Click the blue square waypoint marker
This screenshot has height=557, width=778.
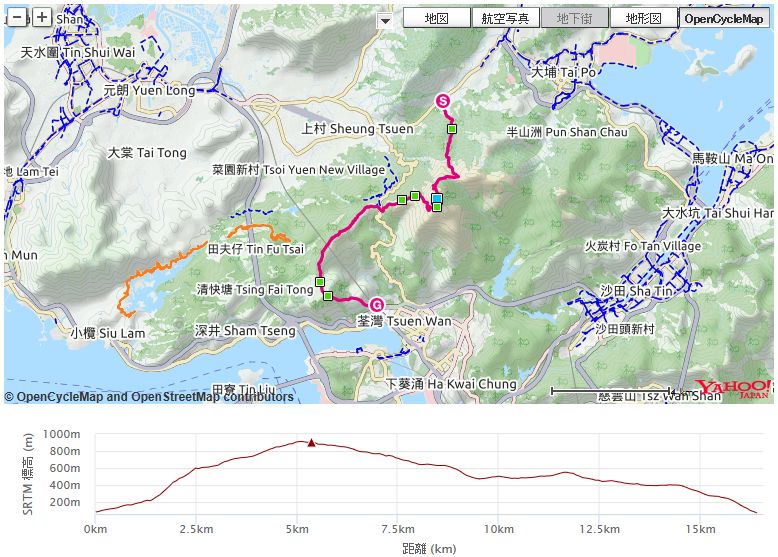click(x=437, y=198)
